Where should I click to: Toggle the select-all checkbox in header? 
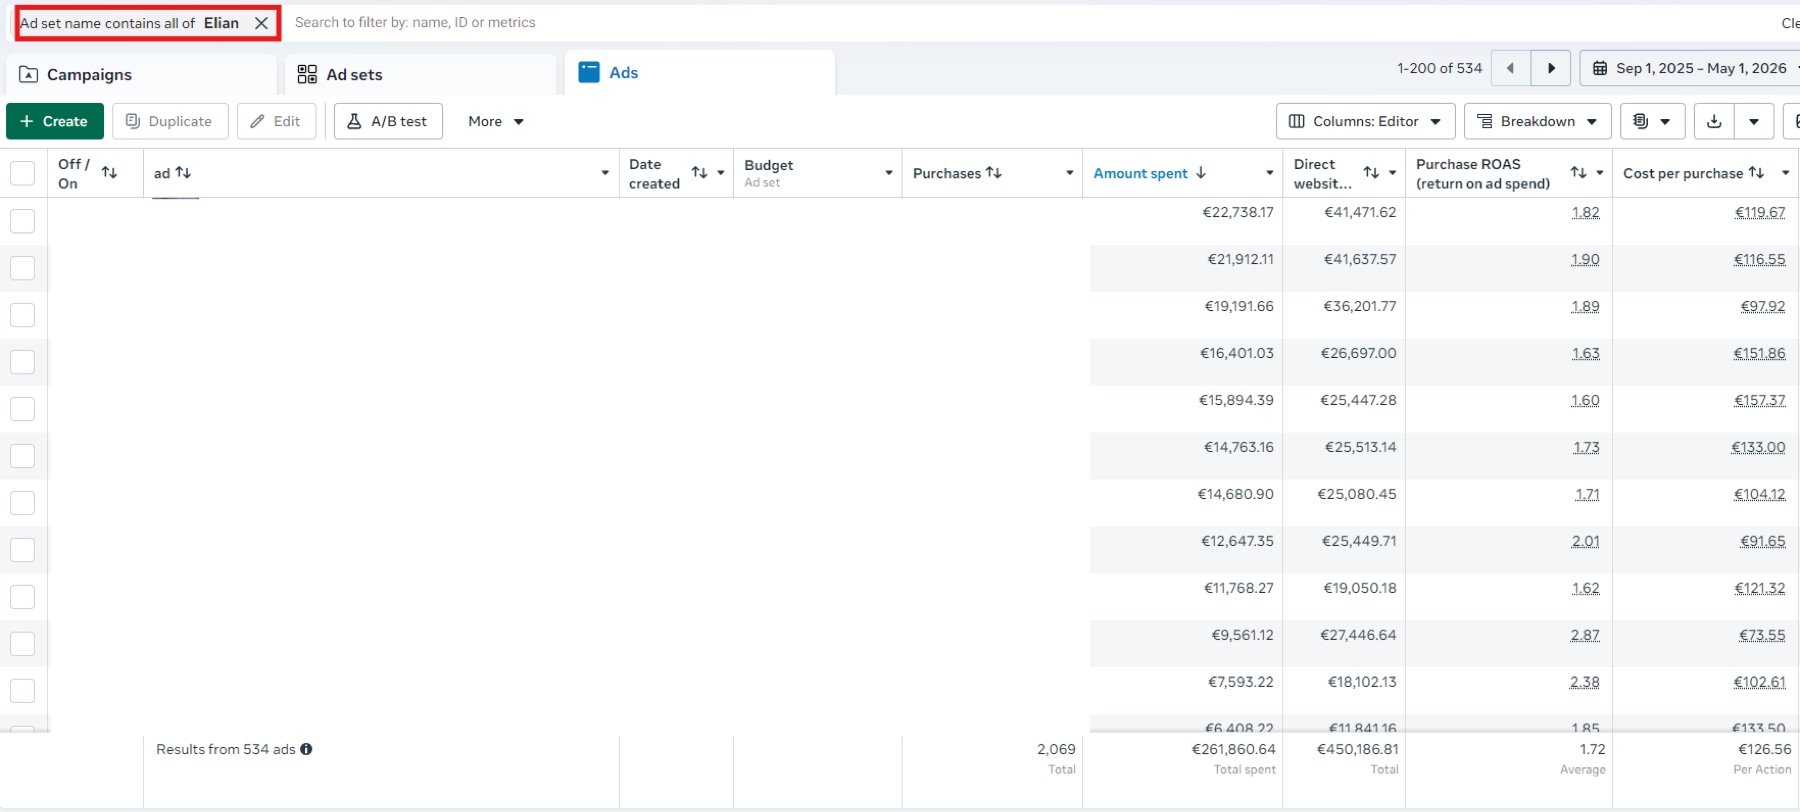pos(22,173)
